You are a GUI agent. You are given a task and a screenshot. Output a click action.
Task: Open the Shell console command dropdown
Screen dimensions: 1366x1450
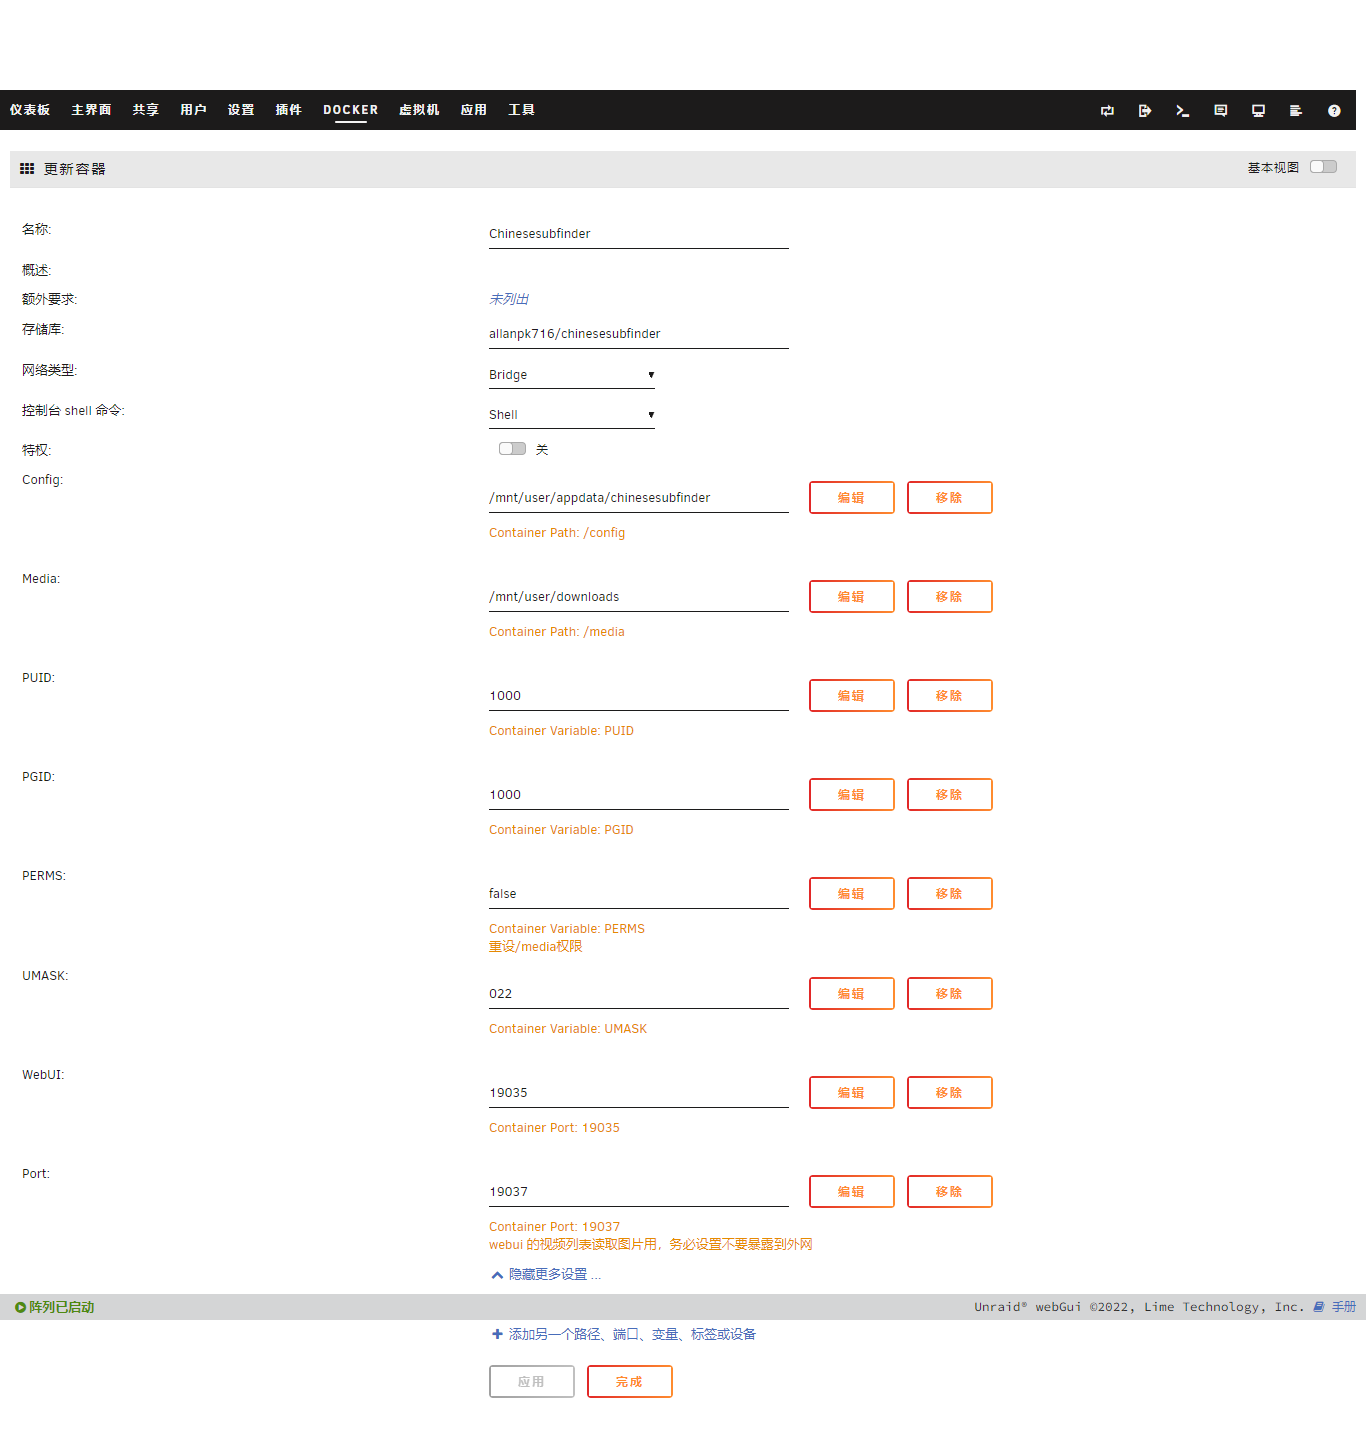tap(571, 414)
